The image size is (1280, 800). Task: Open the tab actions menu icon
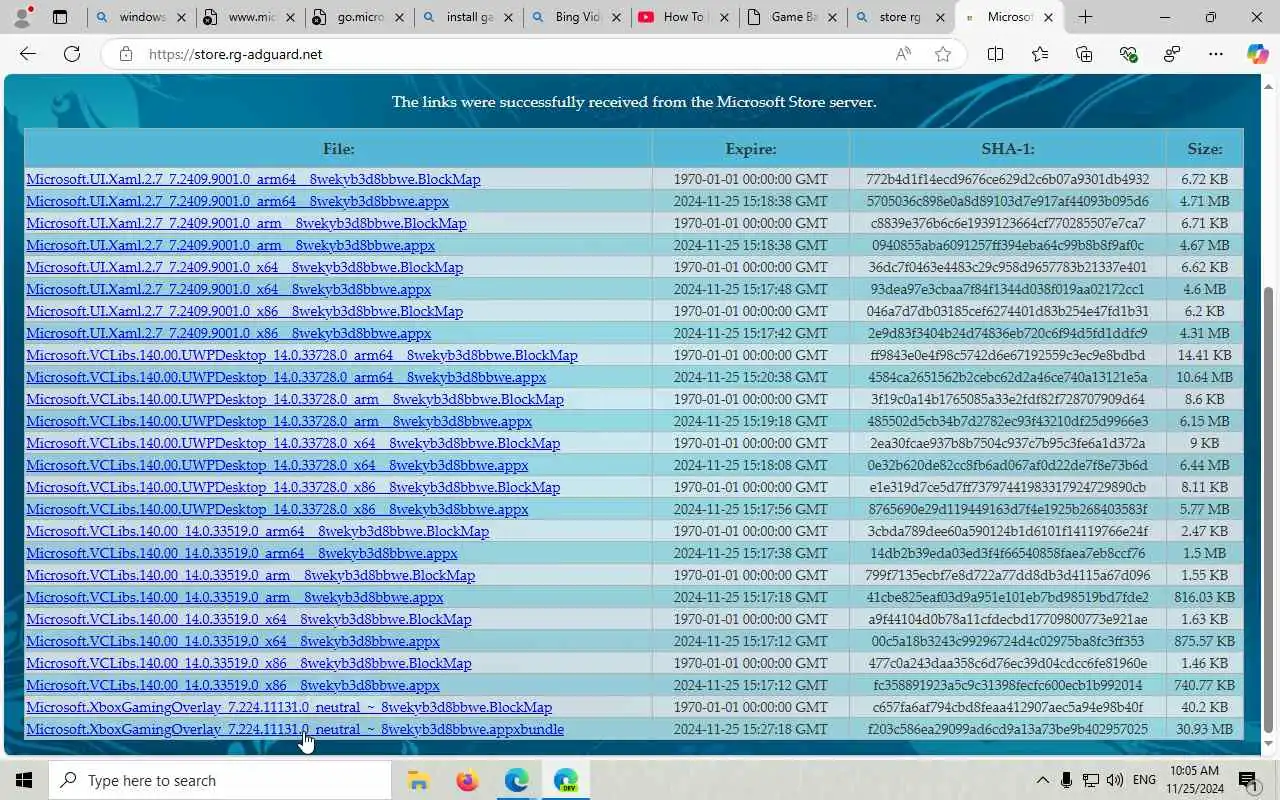[60, 17]
